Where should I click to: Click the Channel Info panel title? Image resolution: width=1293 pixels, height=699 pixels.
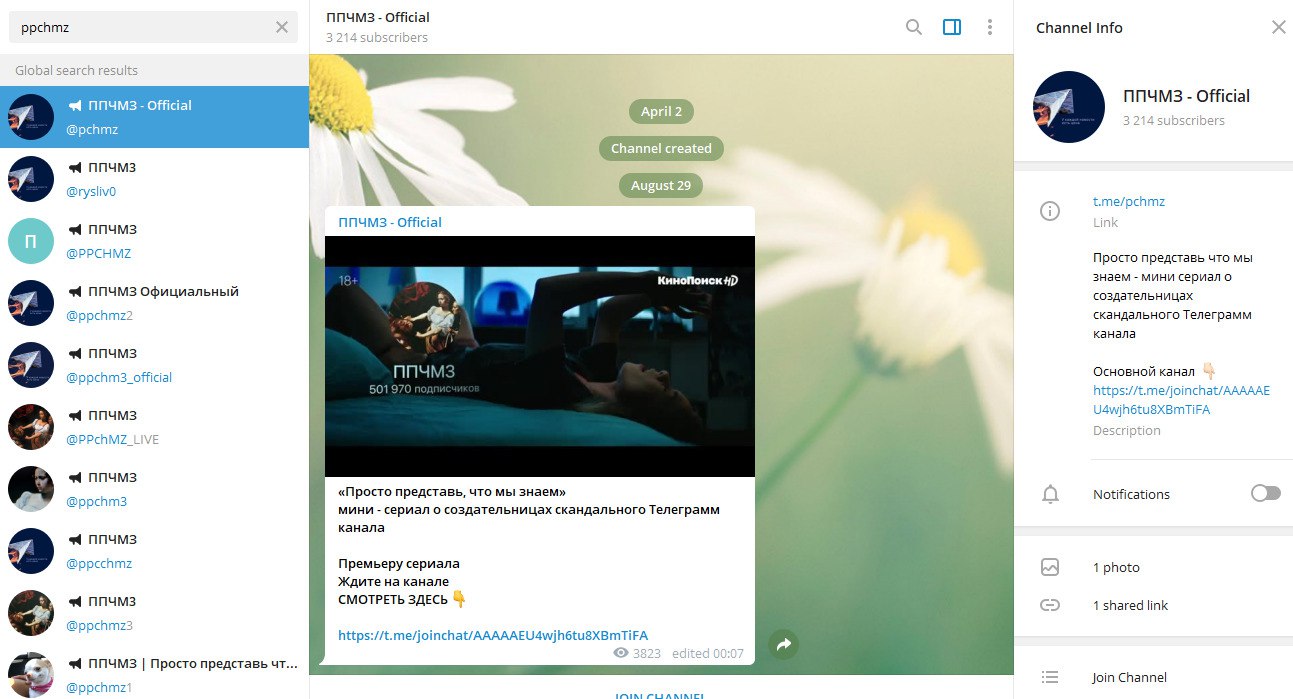(1079, 28)
